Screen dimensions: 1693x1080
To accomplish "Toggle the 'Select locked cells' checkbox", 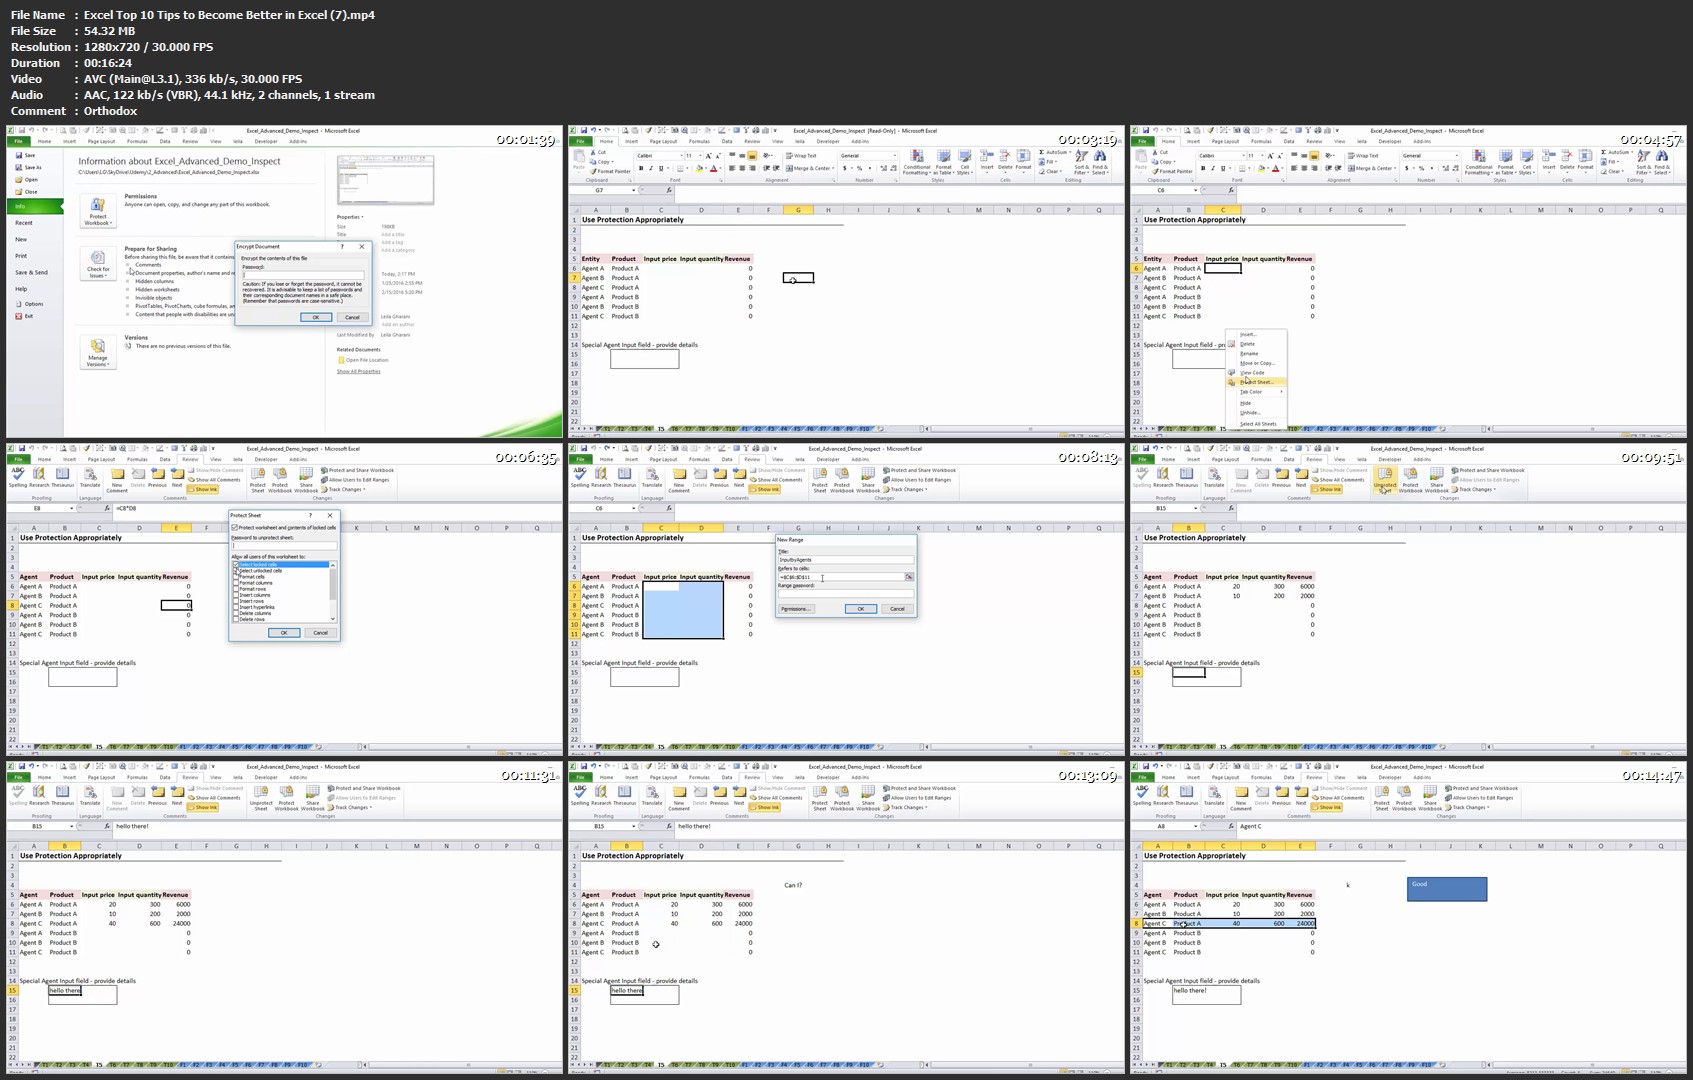I will 236,565.
